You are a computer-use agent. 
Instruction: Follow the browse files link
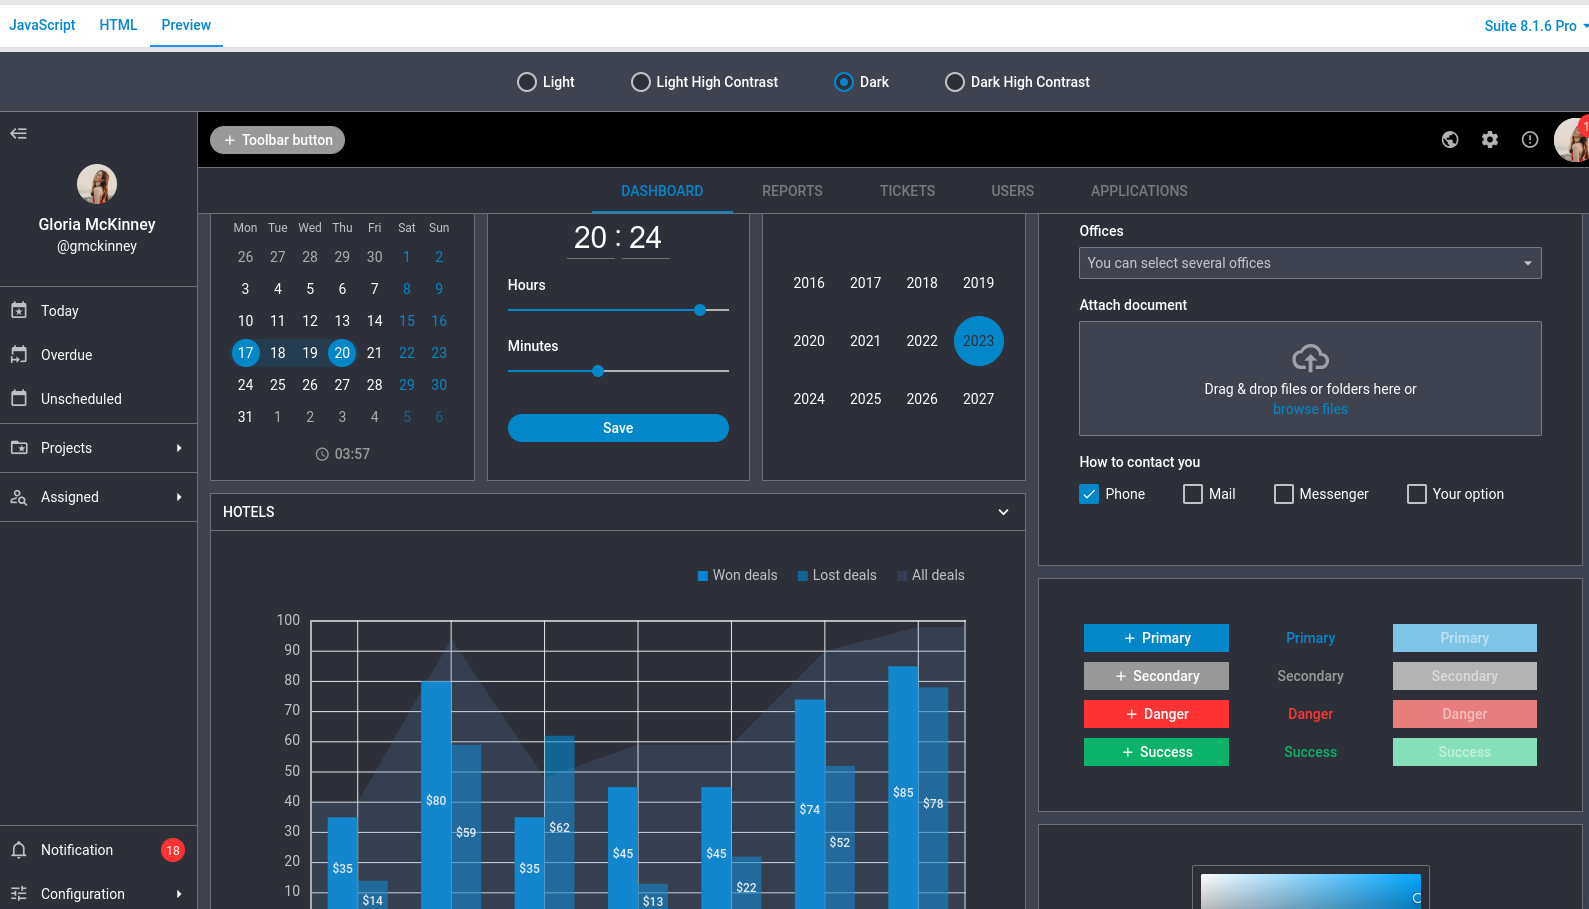pyautogui.click(x=1310, y=409)
